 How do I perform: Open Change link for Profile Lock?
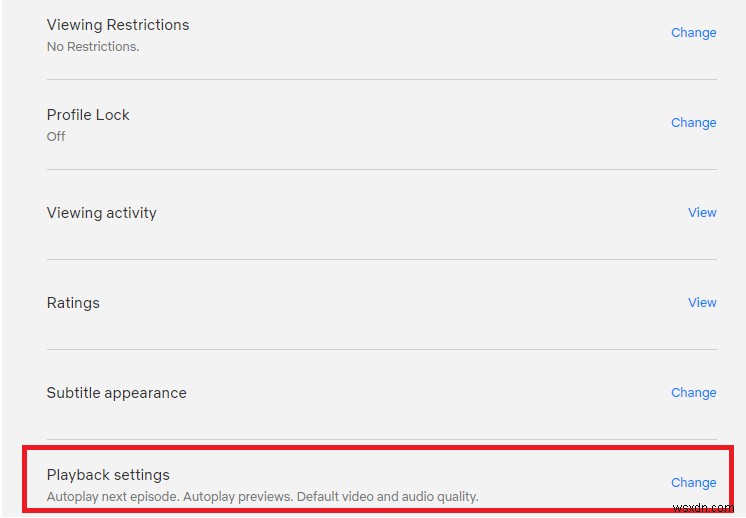[693, 122]
